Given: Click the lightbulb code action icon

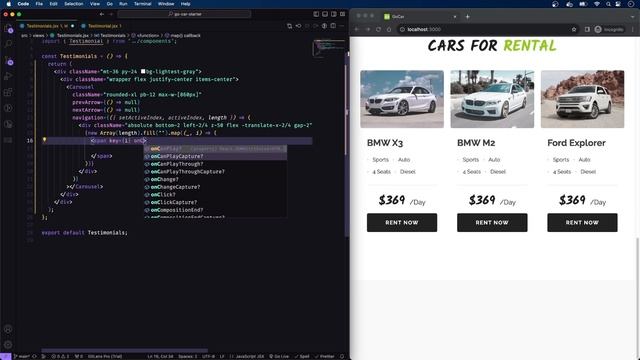Looking at the screenshot, I should [x=44, y=140].
